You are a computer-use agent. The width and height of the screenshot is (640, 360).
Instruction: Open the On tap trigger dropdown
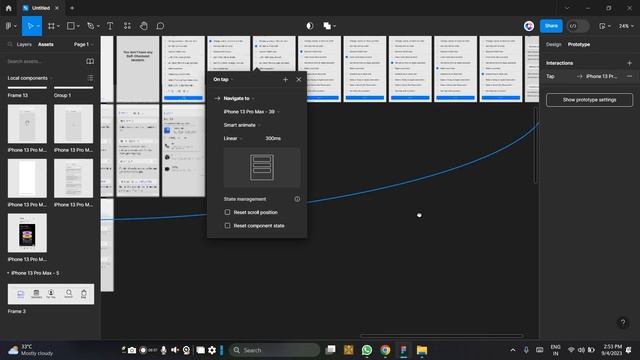tap(223, 80)
